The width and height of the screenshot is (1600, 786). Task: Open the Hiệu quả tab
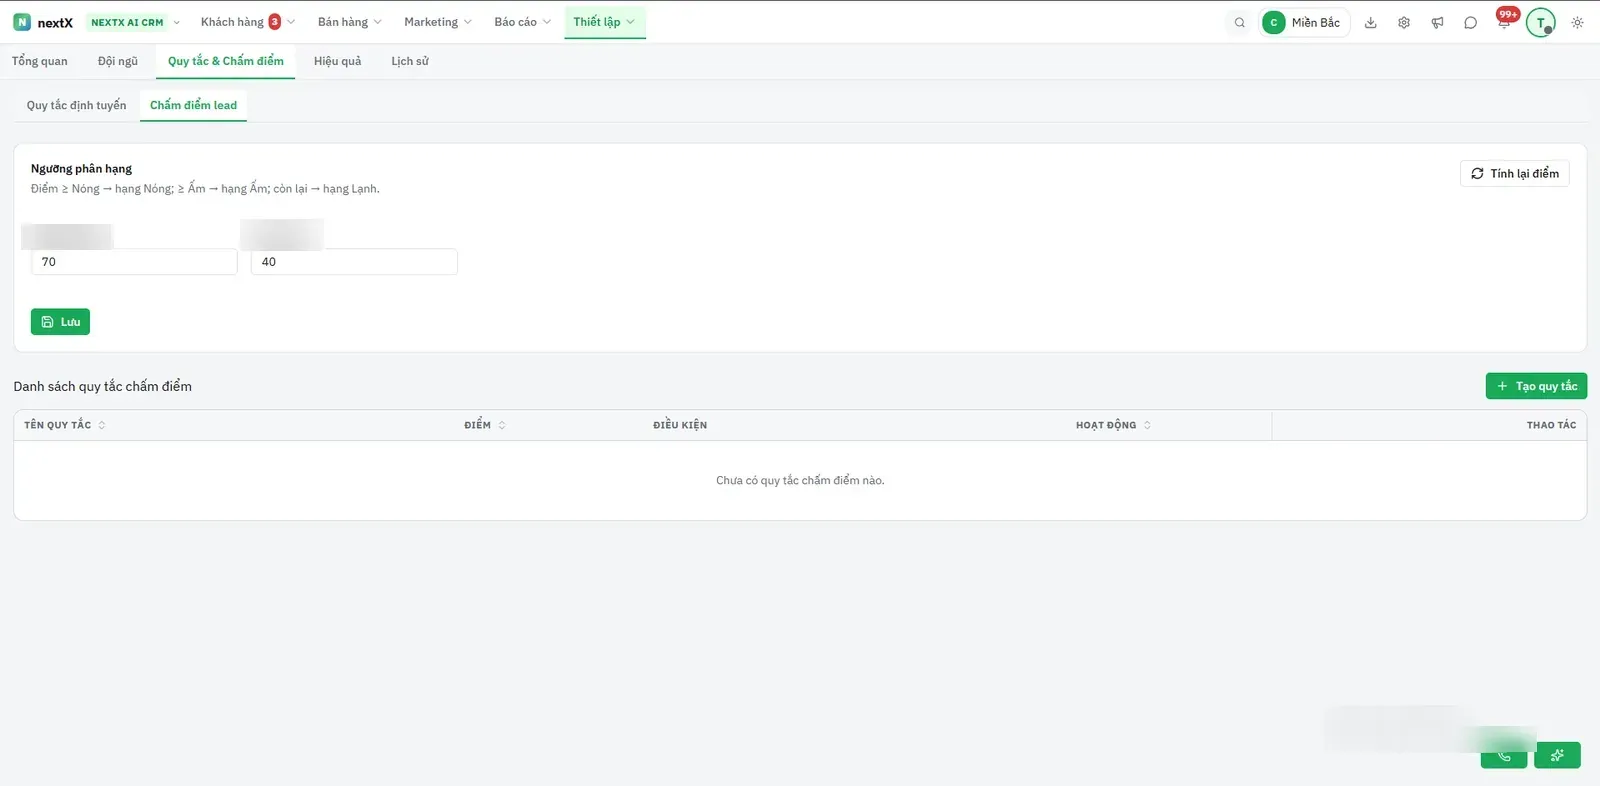[x=338, y=61]
